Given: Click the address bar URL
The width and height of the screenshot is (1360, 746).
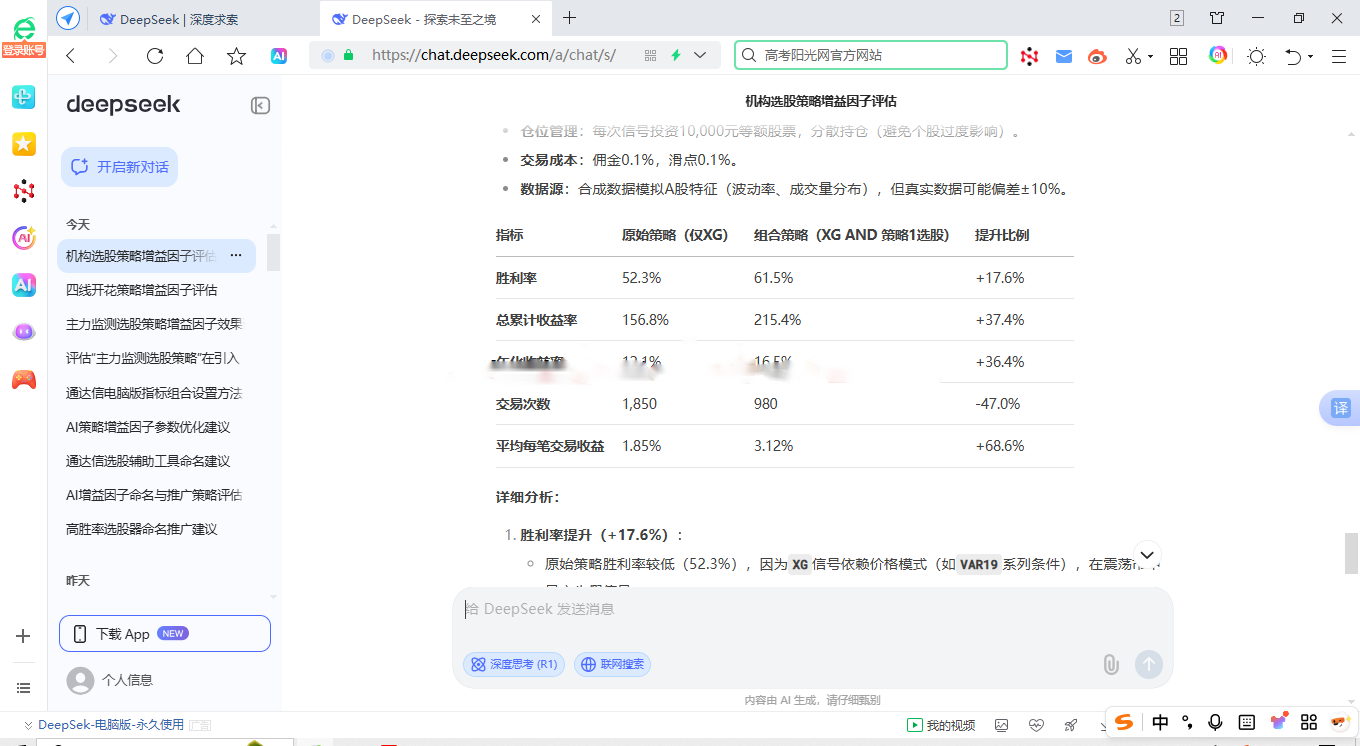Looking at the screenshot, I should (x=493, y=56).
